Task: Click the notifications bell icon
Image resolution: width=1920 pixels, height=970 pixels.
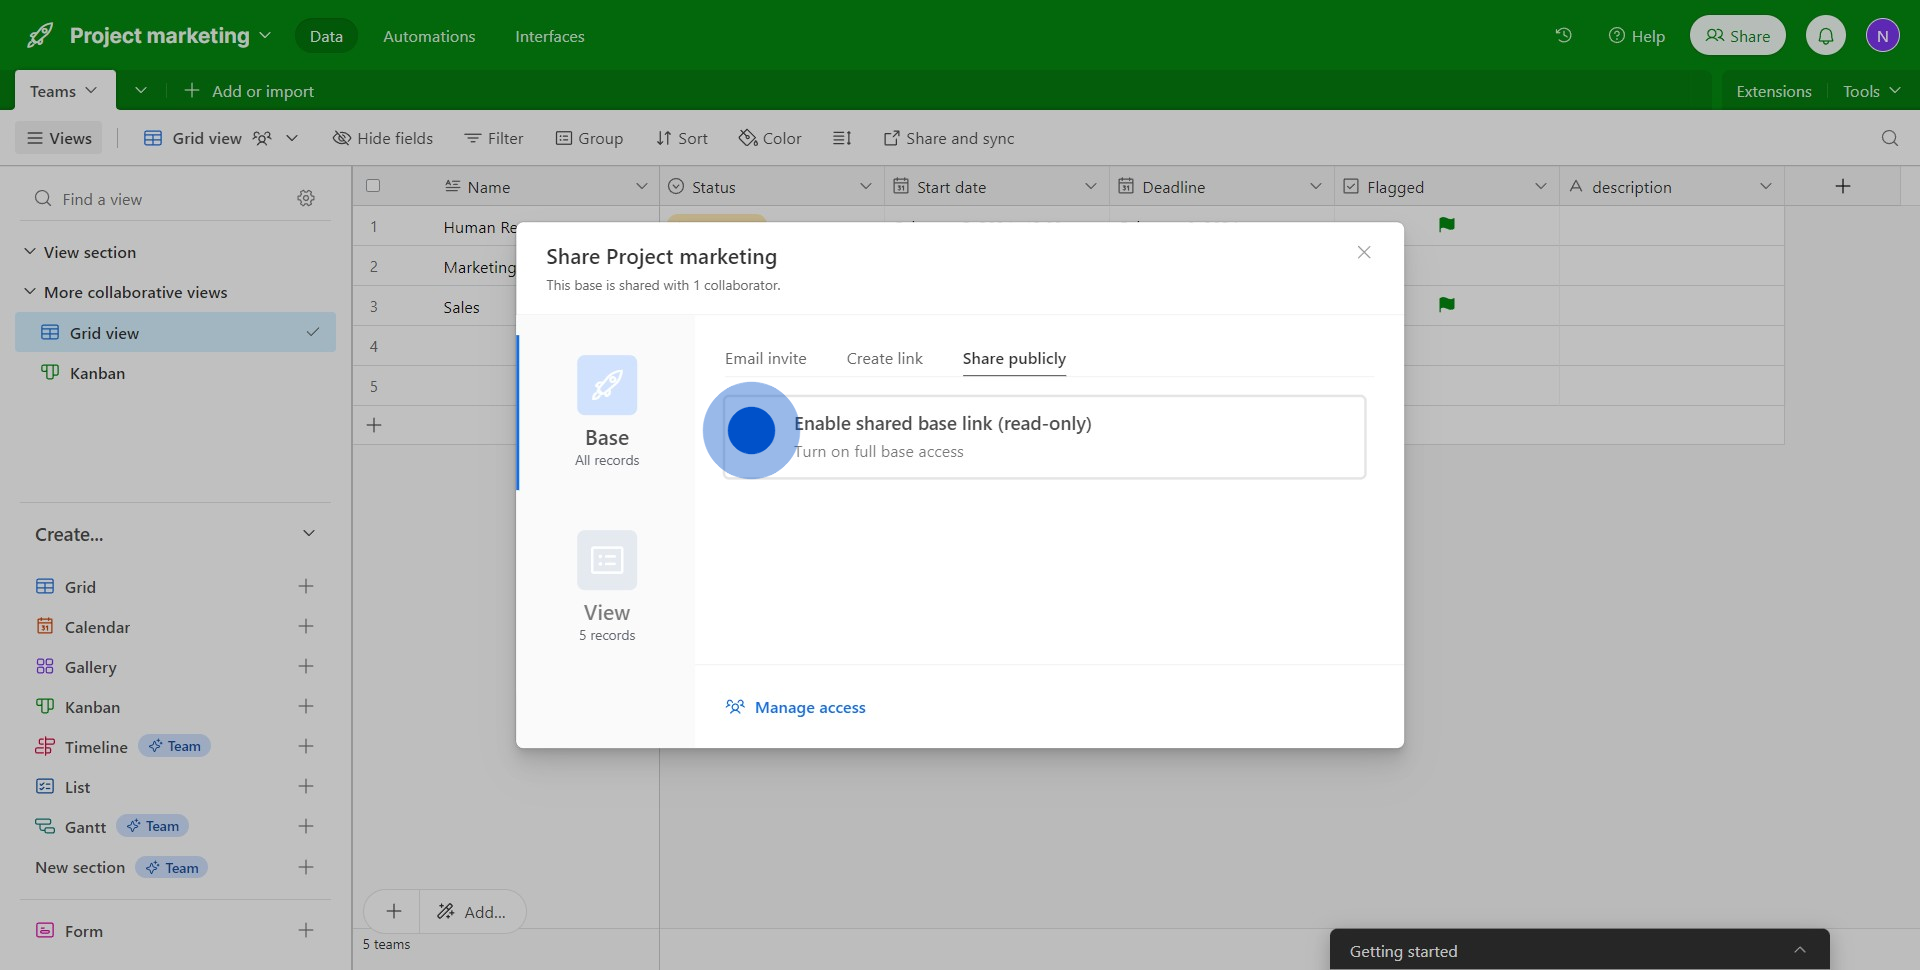Action: [x=1825, y=36]
